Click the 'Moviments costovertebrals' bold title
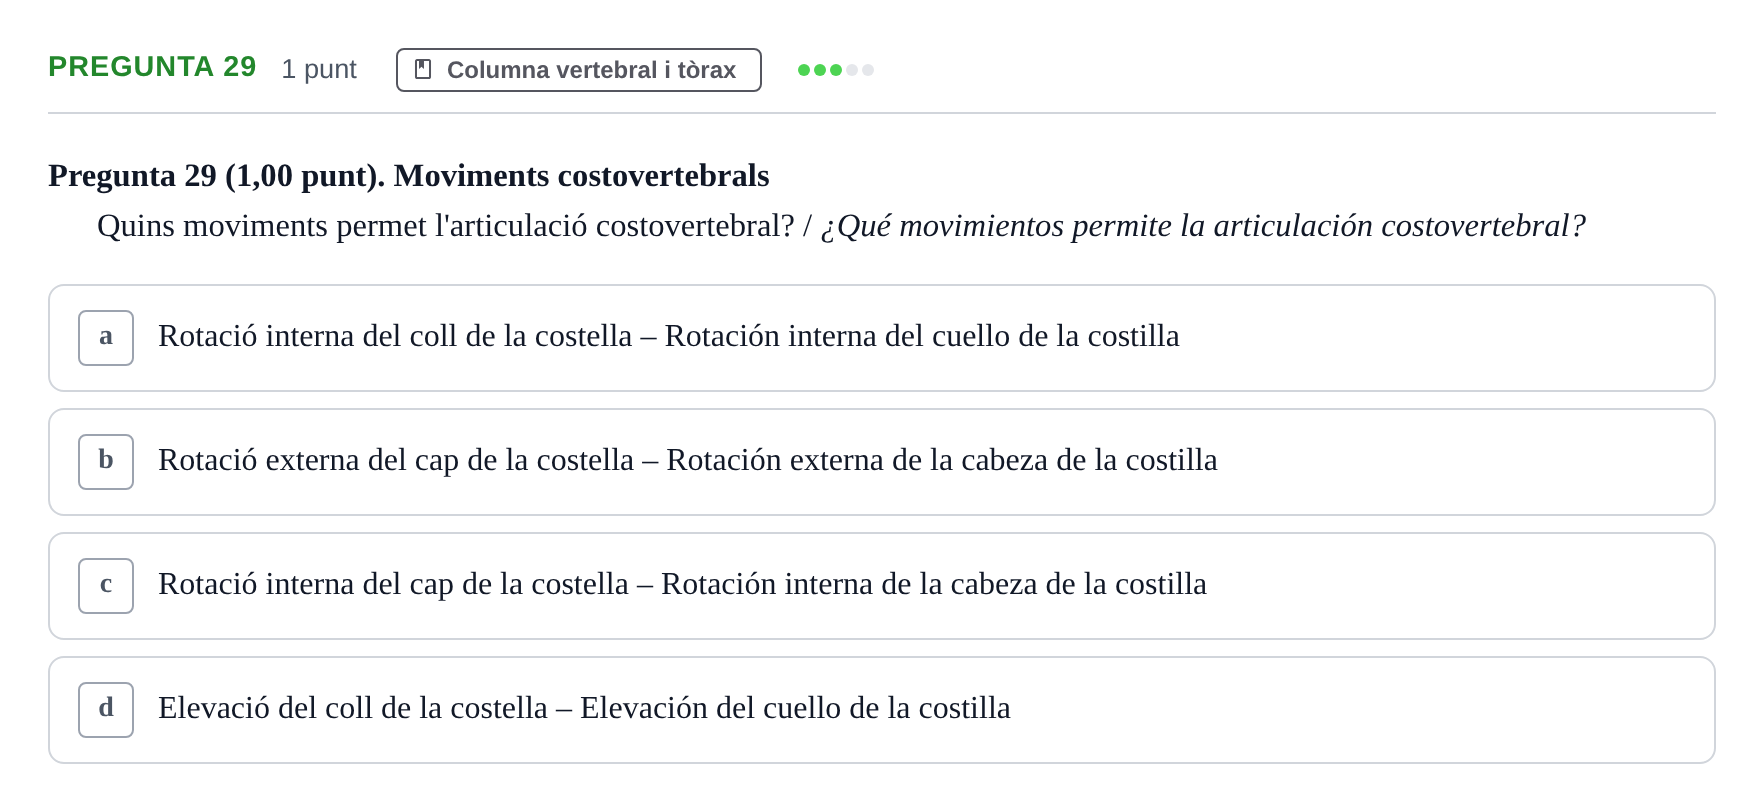The height and width of the screenshot is (812, 1764). point(581,176)
